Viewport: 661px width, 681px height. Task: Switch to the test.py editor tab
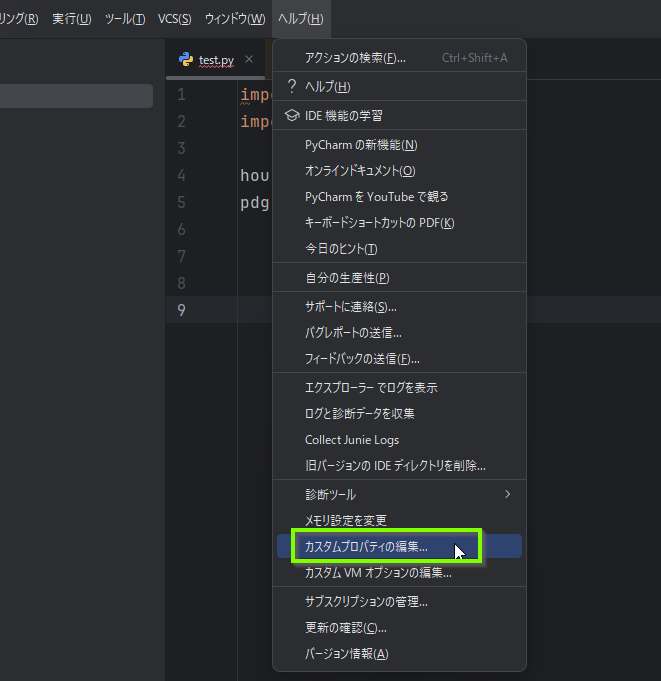216,60
